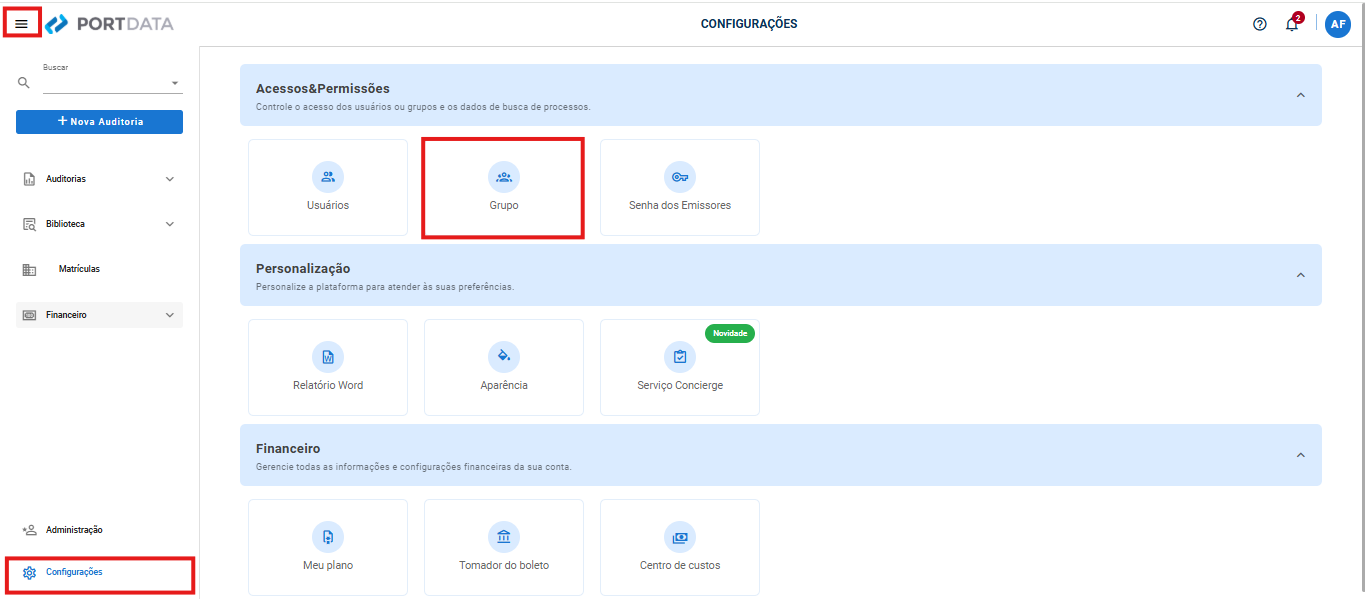Click the Nova Auditoria button
This screenshot has width=1365, height=599.
99,122
